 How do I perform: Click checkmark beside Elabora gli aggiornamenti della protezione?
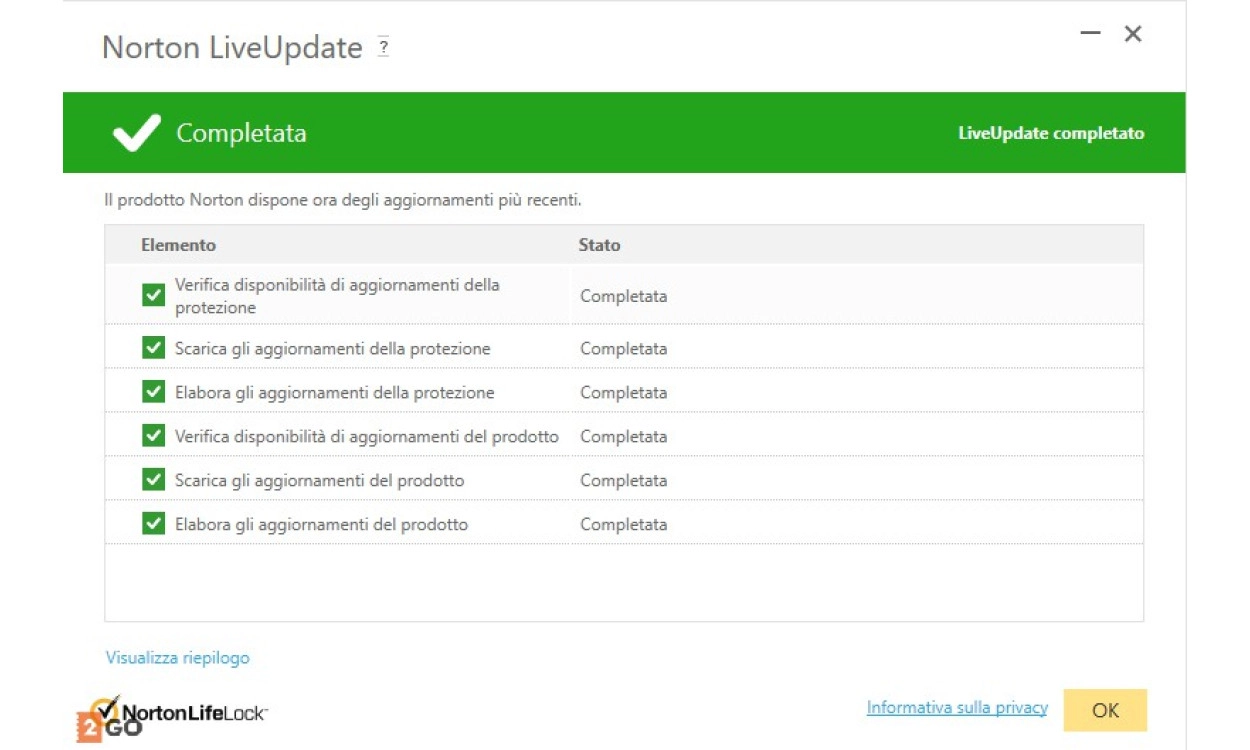point(153,392)
